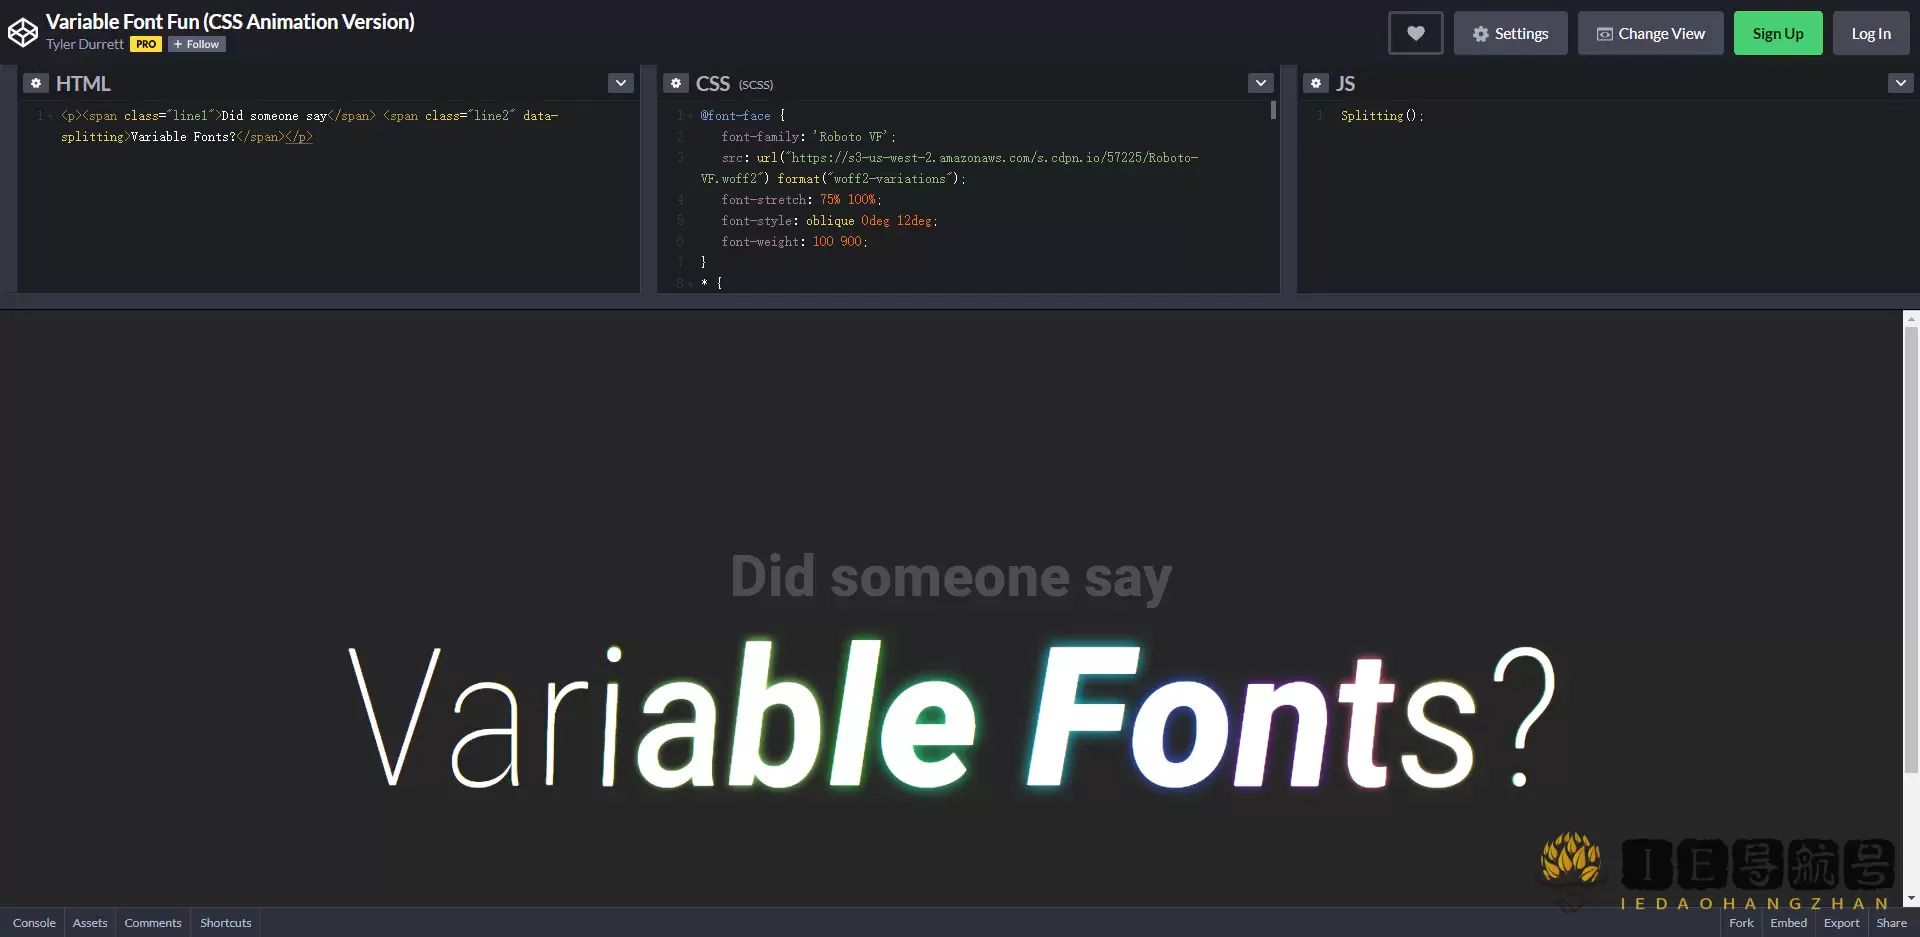Click preview scrollbar down arrow
Image resolution: width=1920 pixels, height=937 pixels.
(1911, 898)
